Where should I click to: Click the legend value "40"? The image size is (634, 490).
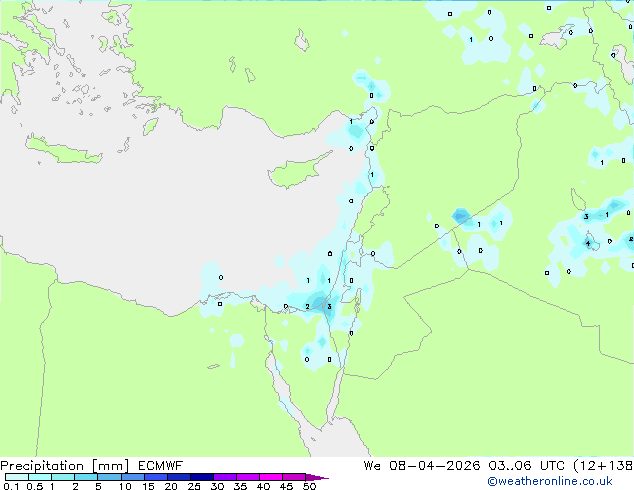[263, 486]
